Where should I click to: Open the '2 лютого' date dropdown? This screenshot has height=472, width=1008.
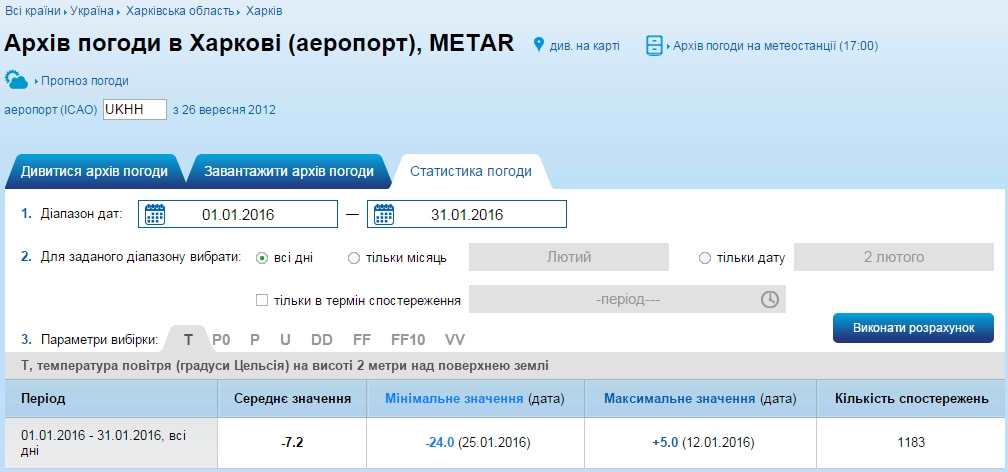tap(894, 257)
